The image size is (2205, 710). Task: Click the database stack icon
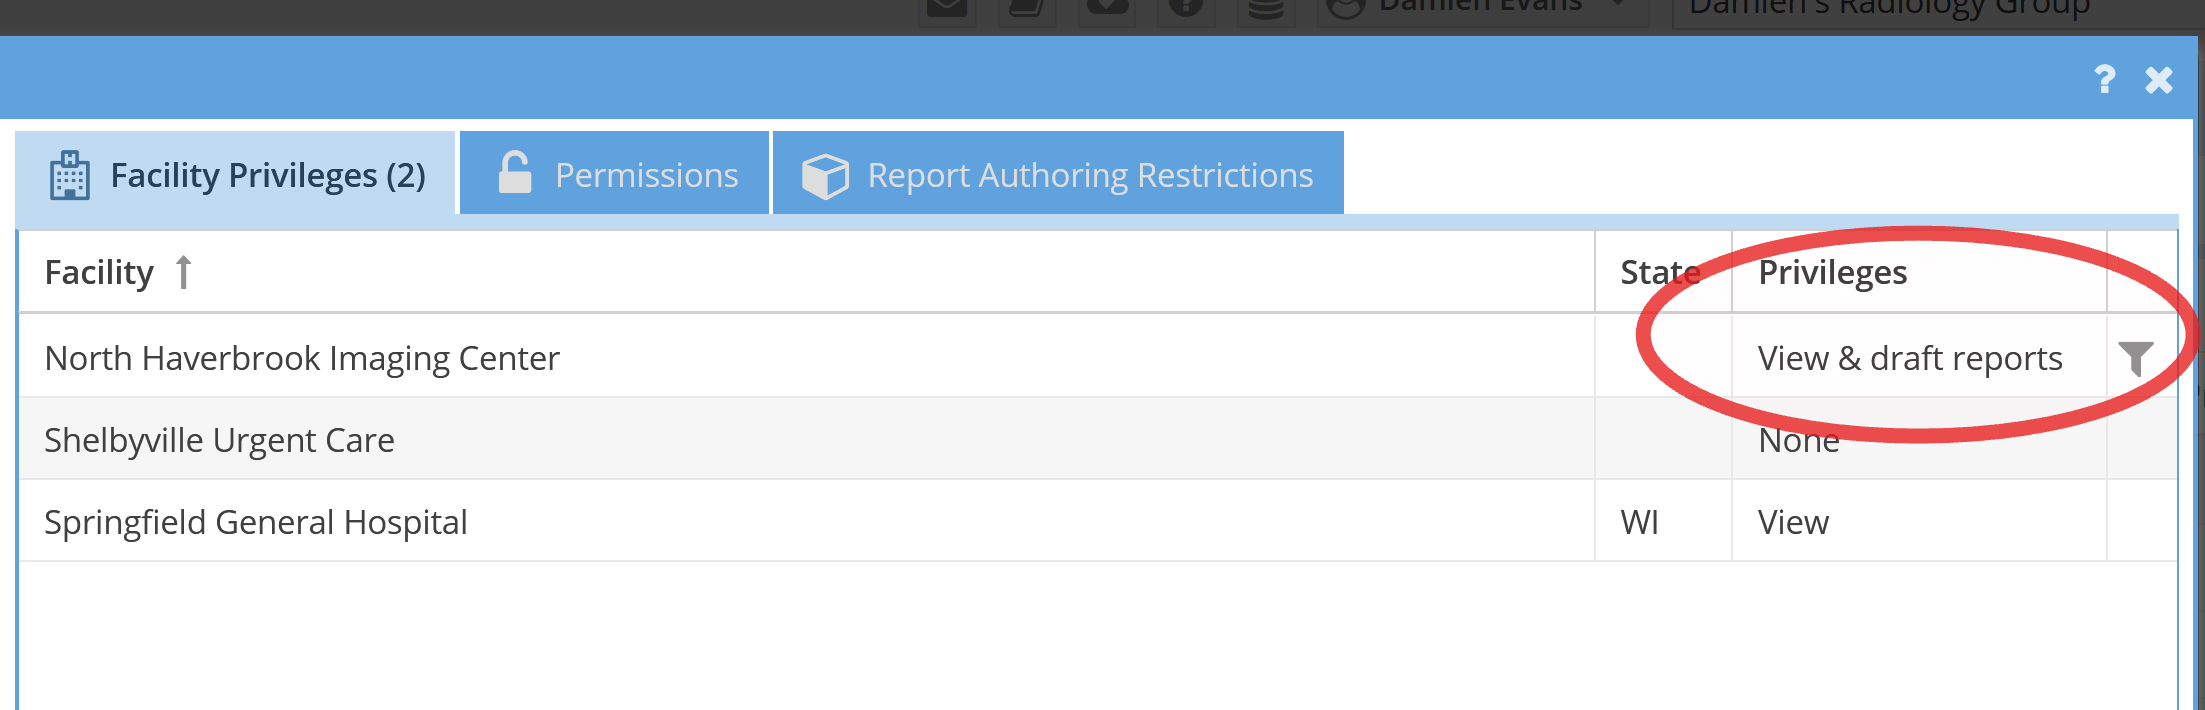pos(1265,8)
